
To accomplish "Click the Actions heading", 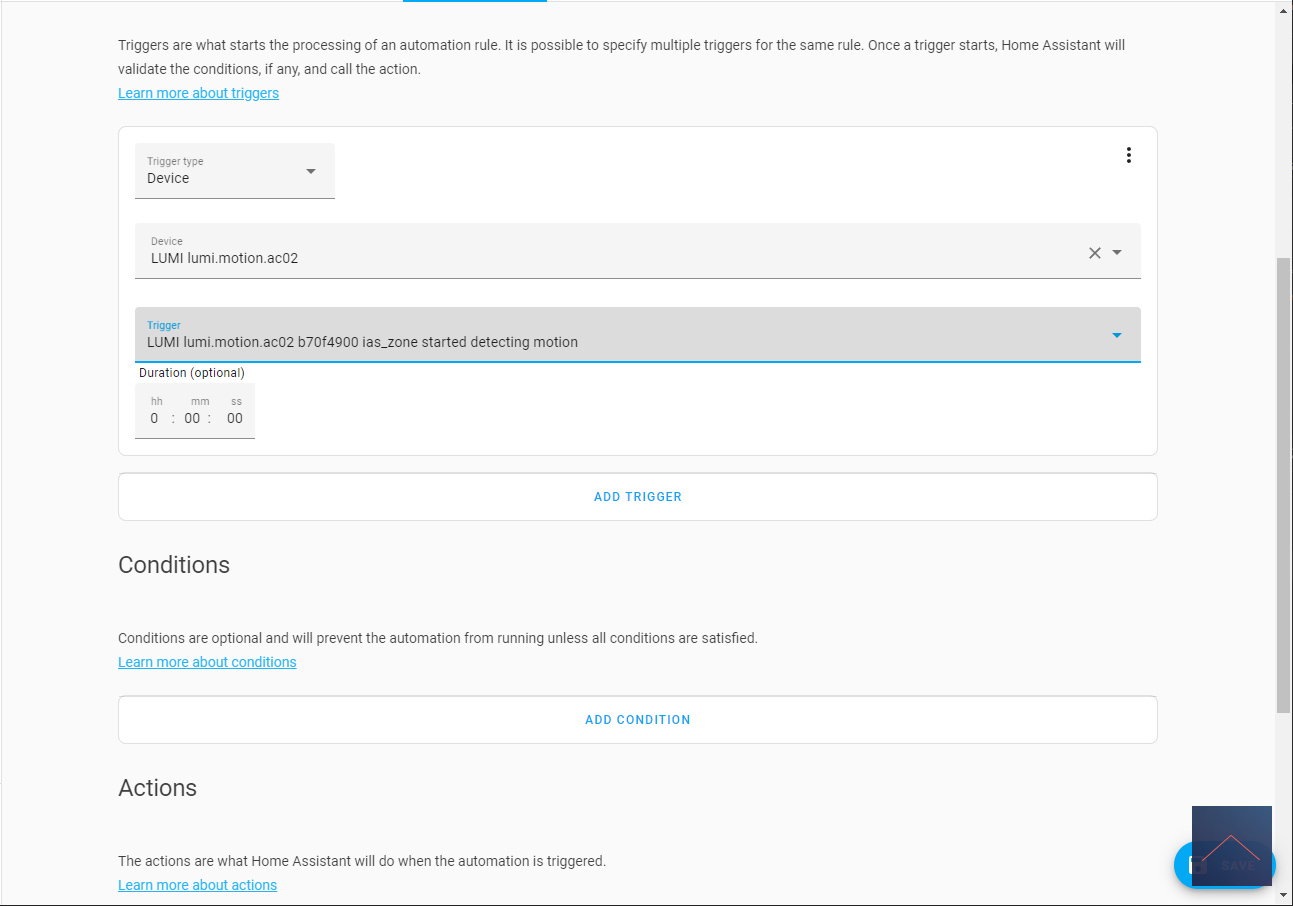I will [x=157, y=788].
